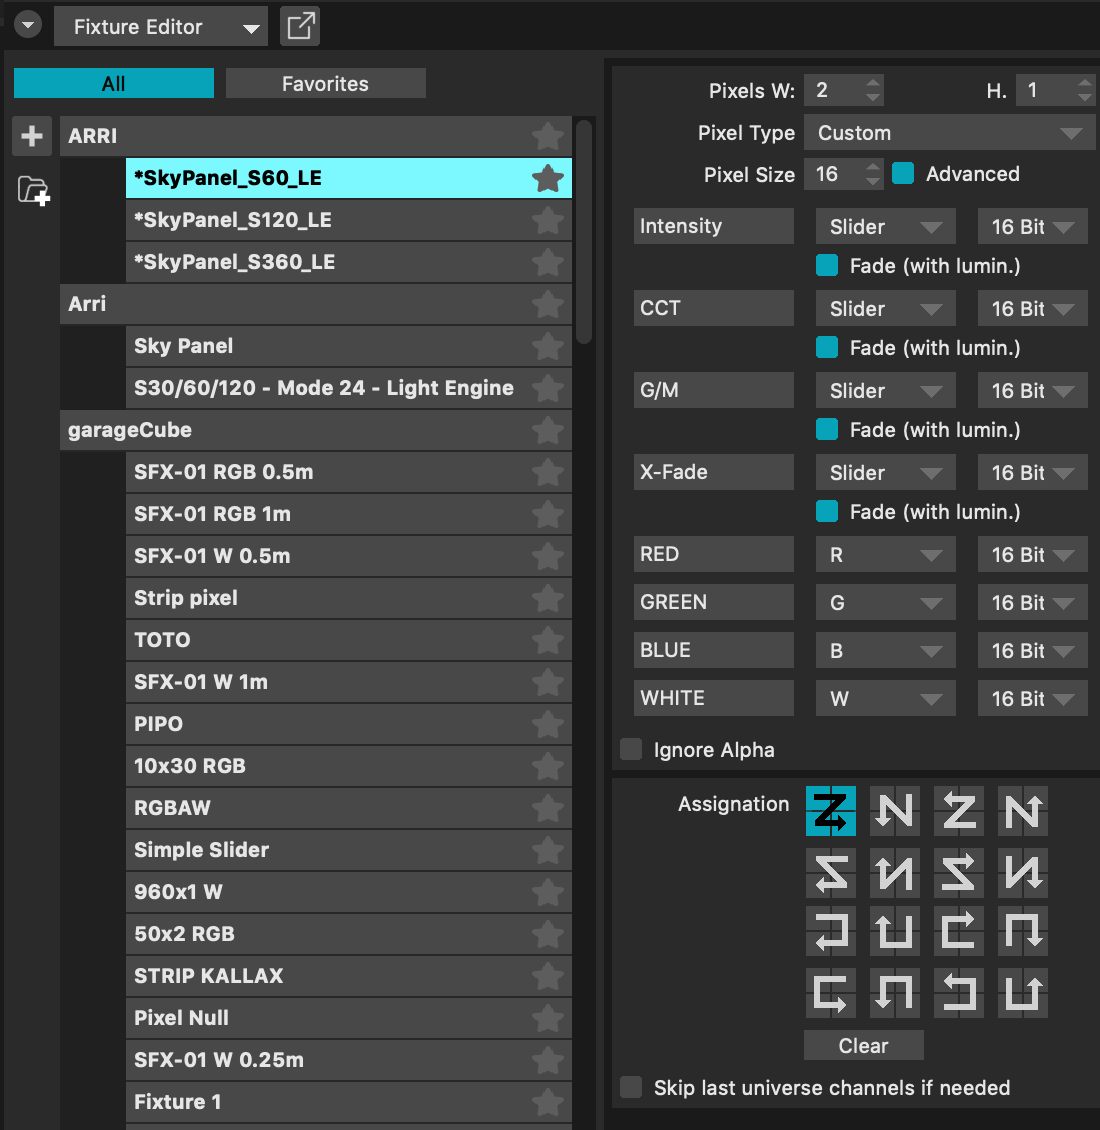Toggle G/M Fade (with lumin.) checkbox
Image resolution: width=1100 pixels, height=1130 pixels.
click(827, 430)
